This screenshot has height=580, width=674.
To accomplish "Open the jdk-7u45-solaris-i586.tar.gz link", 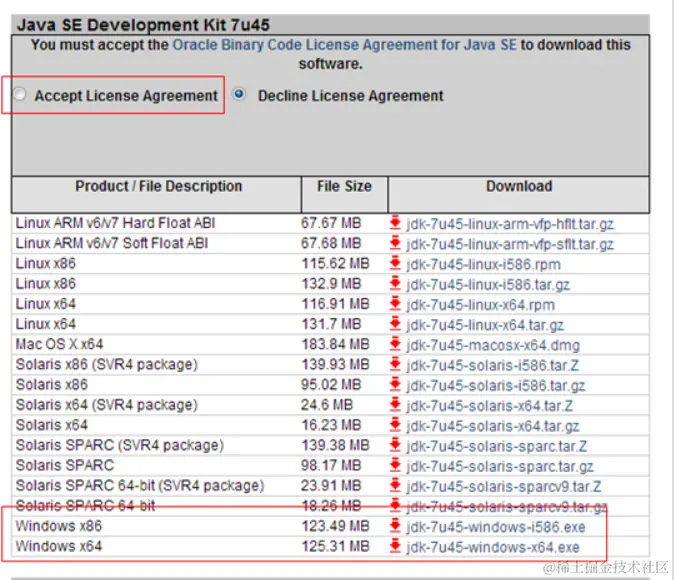I will [496, 386].
